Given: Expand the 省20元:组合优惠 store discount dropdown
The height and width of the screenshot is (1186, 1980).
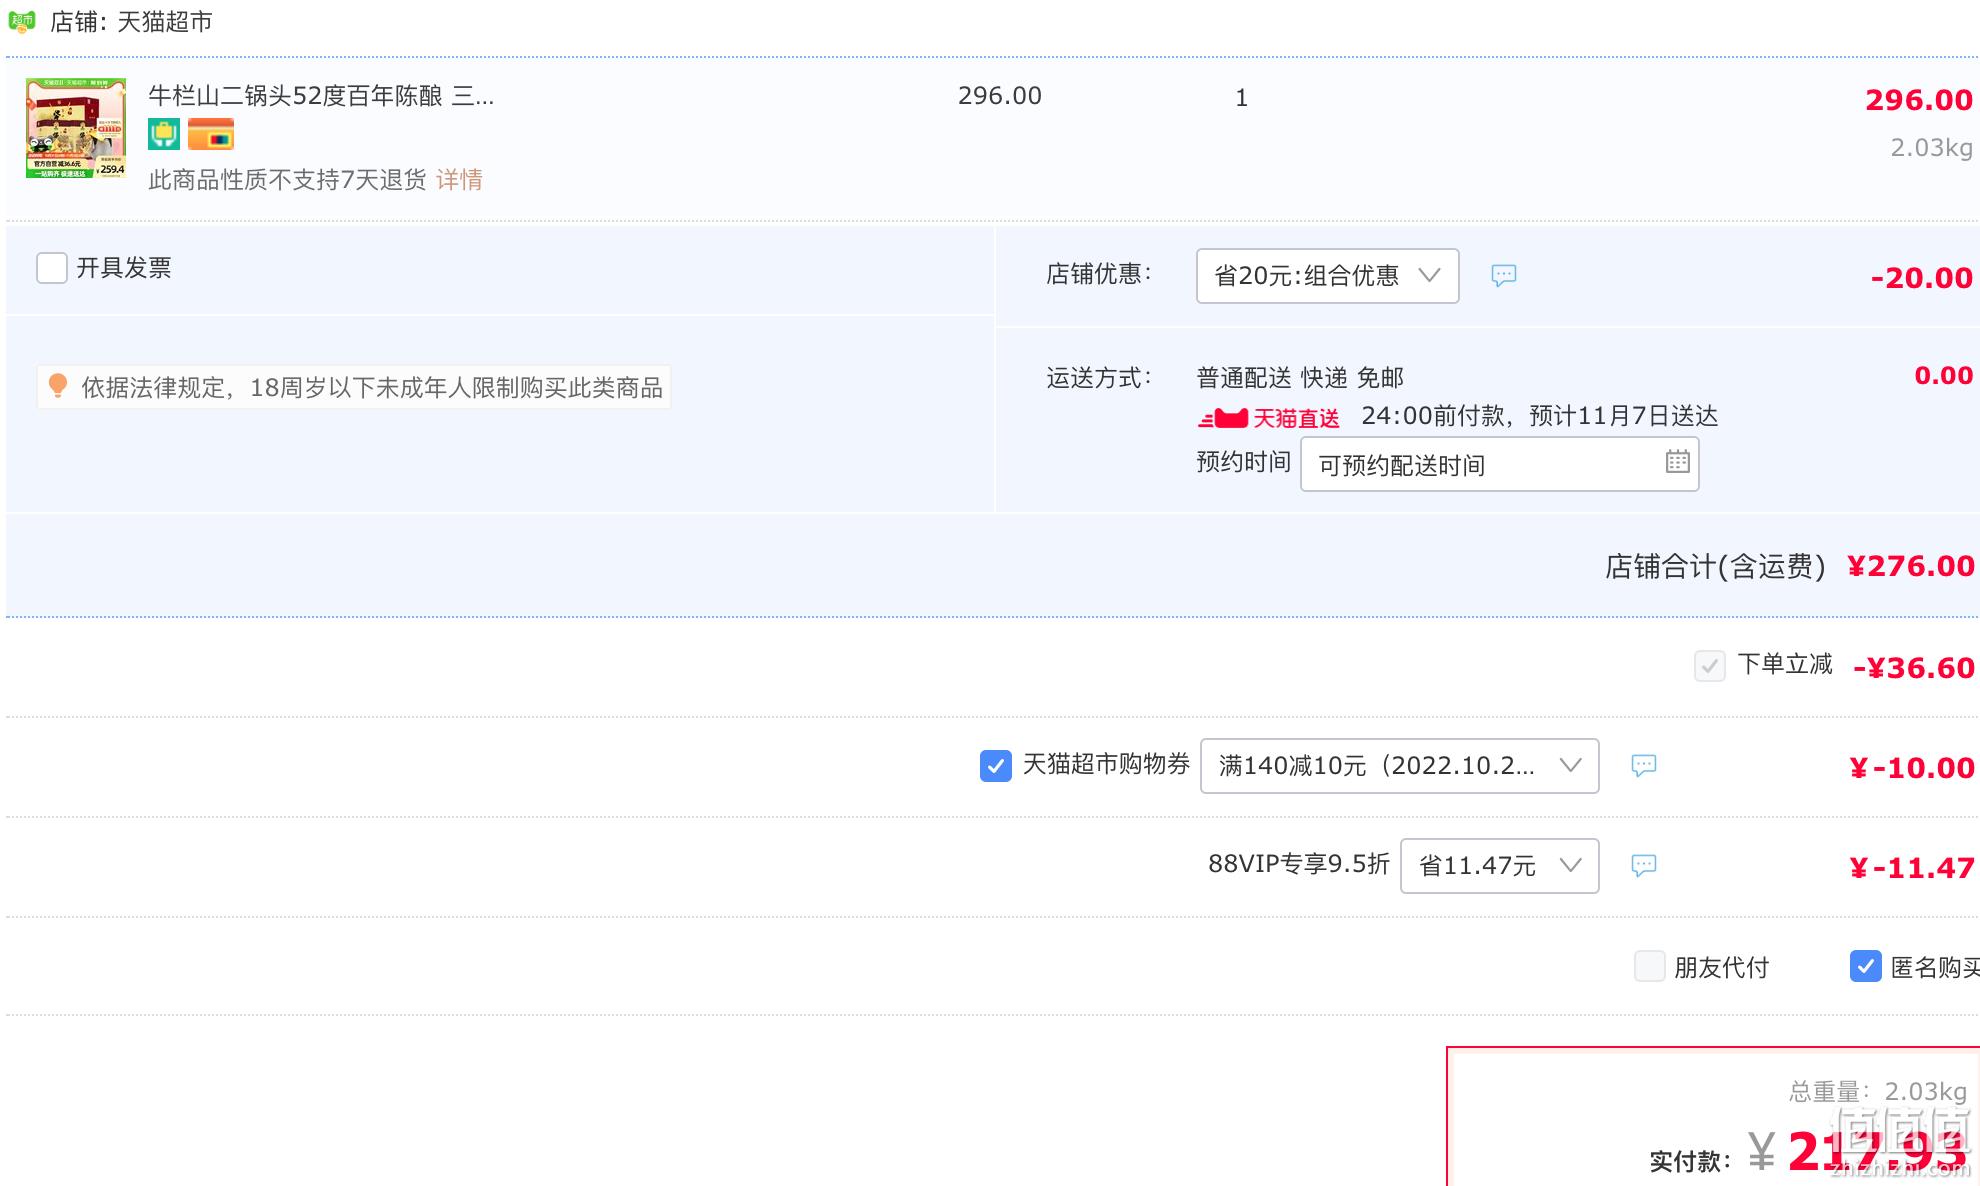Looking at the screenshot, I should coord(1327,276).
